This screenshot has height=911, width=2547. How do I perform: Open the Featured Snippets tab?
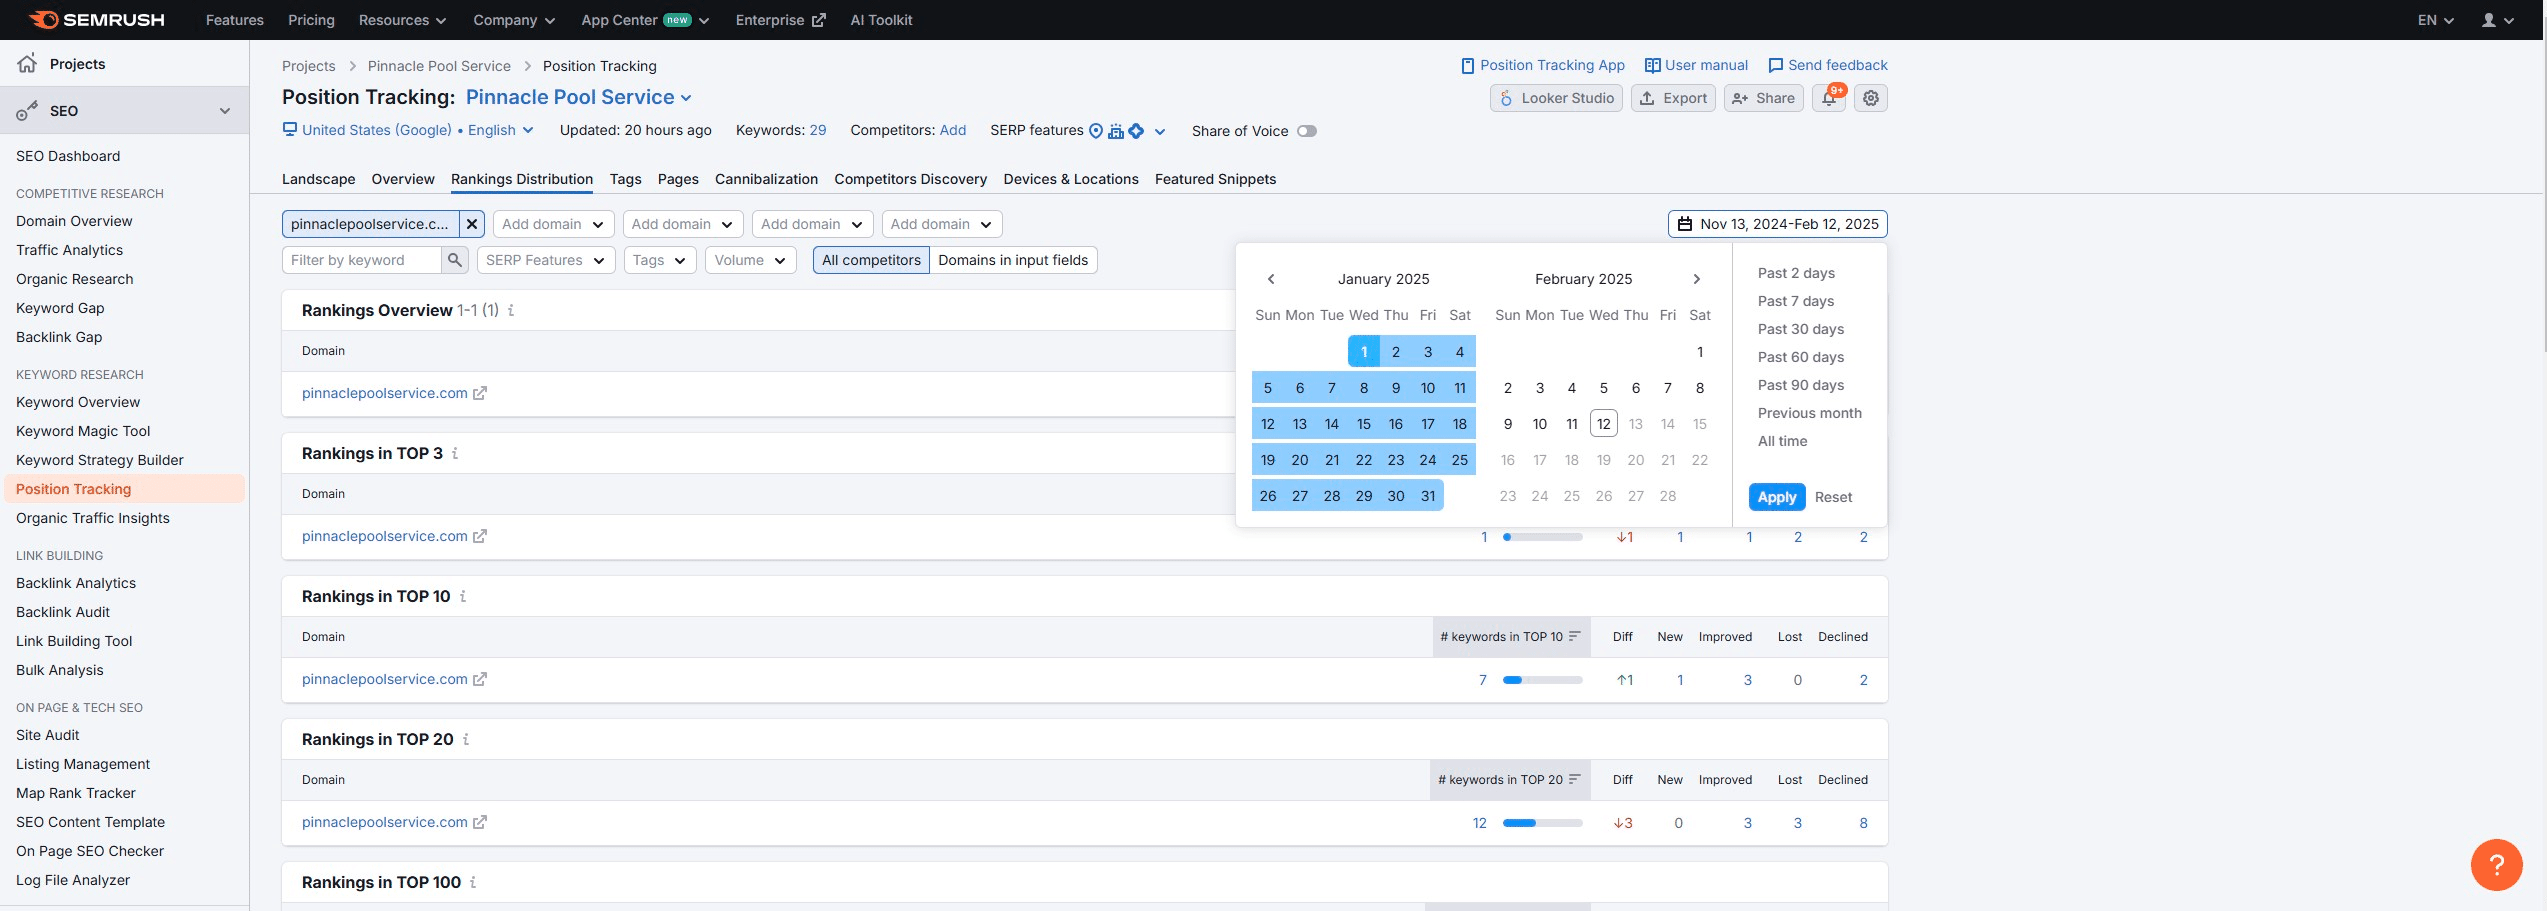click(1215, 179)
